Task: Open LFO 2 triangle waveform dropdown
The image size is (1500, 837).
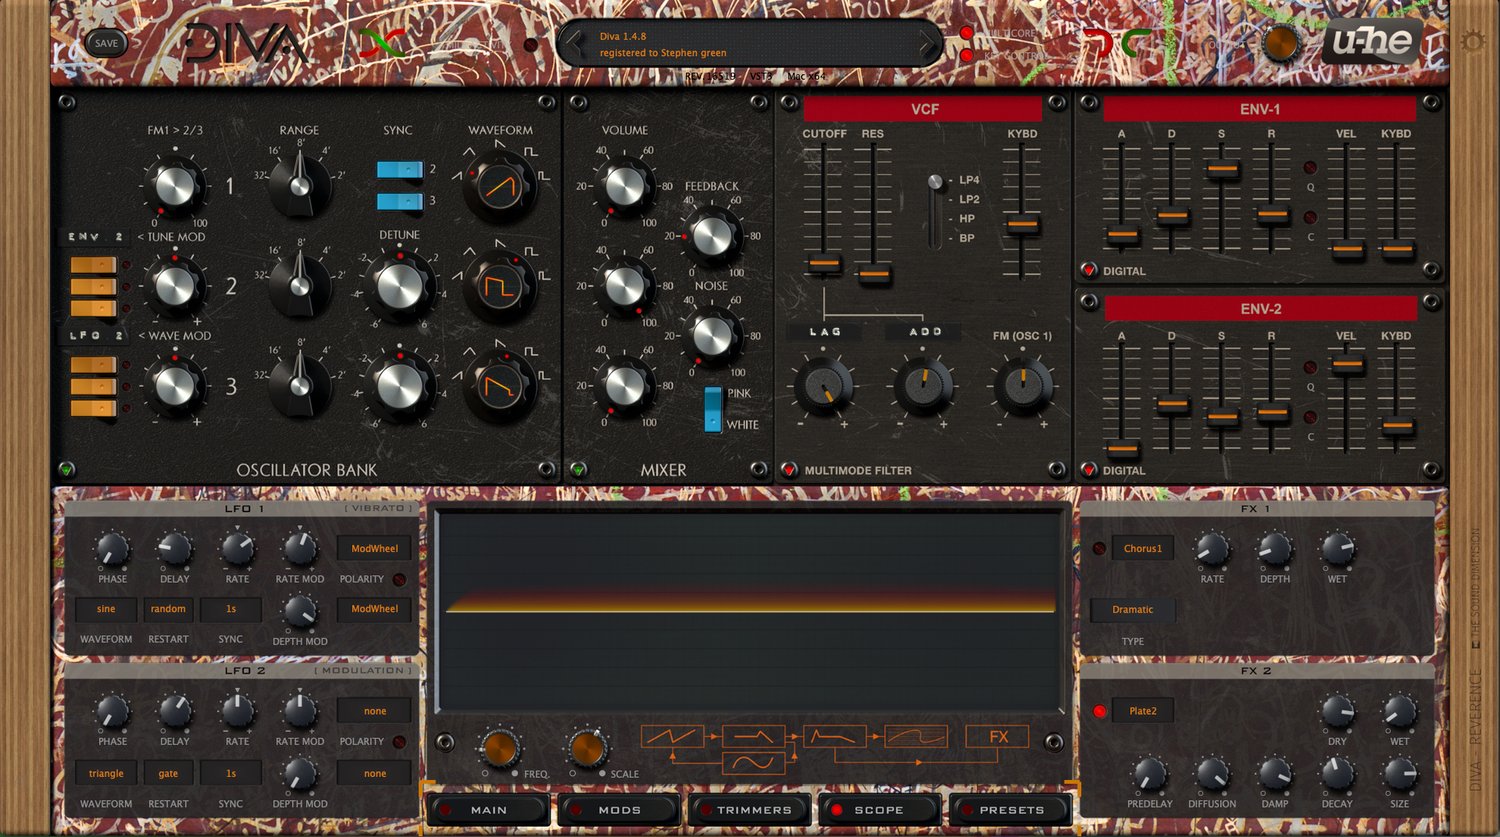Action: pos(106,773)
